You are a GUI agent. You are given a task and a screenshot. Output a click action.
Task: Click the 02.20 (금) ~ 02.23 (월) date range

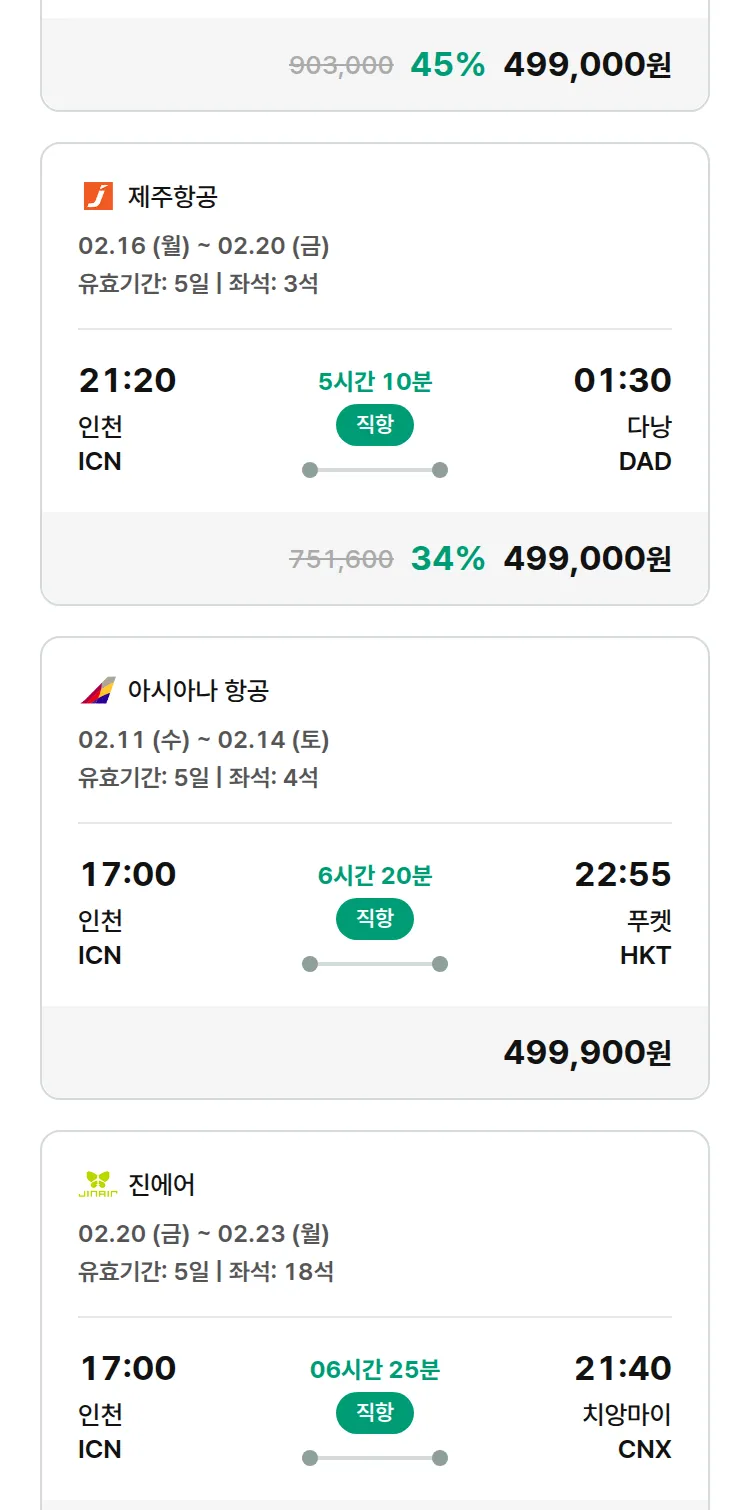pyautogui.click(x=204, y=1234)
